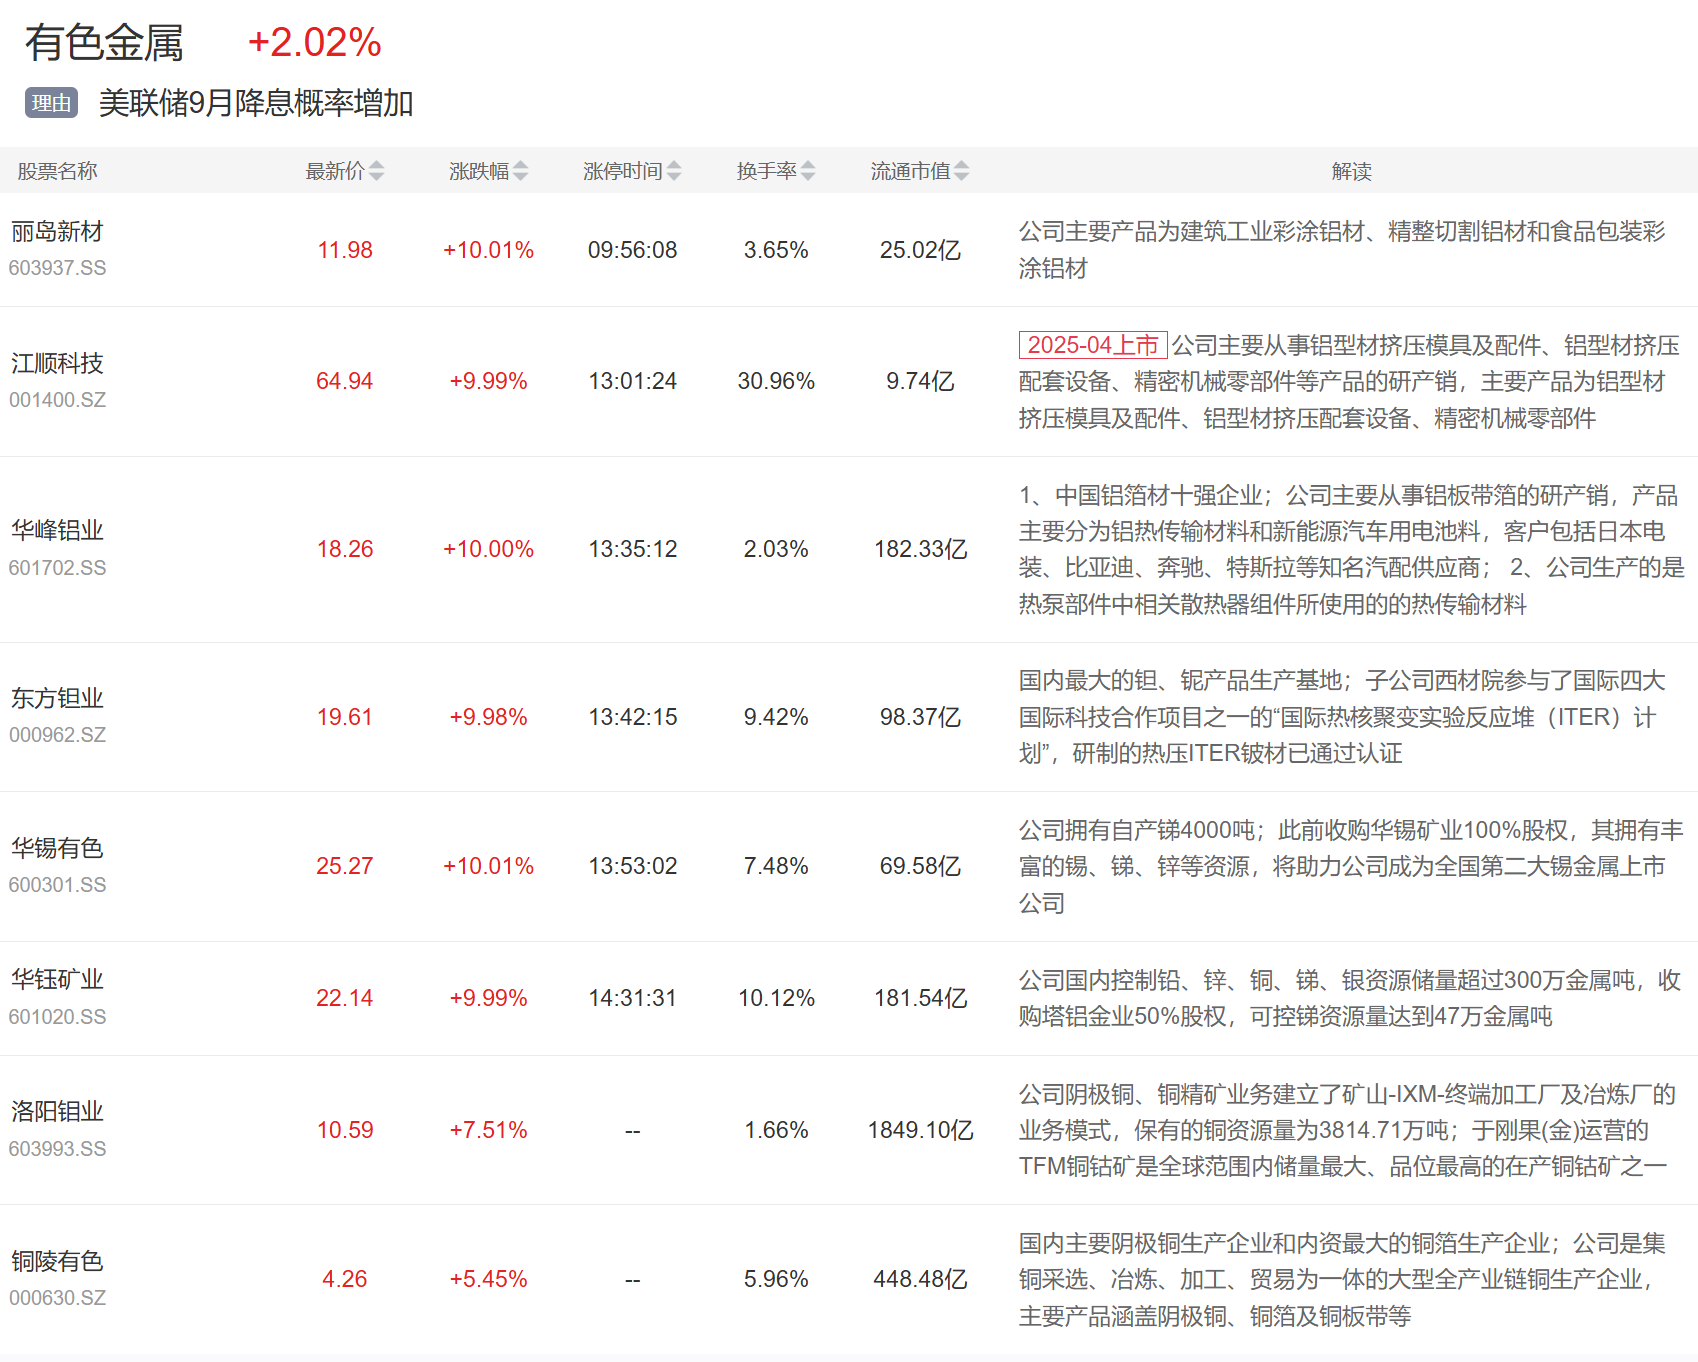Screen dimensions: 1698x1362
Task: Click 丽岛新材 description about 彩涂铝材
Action: [1342, 250]
